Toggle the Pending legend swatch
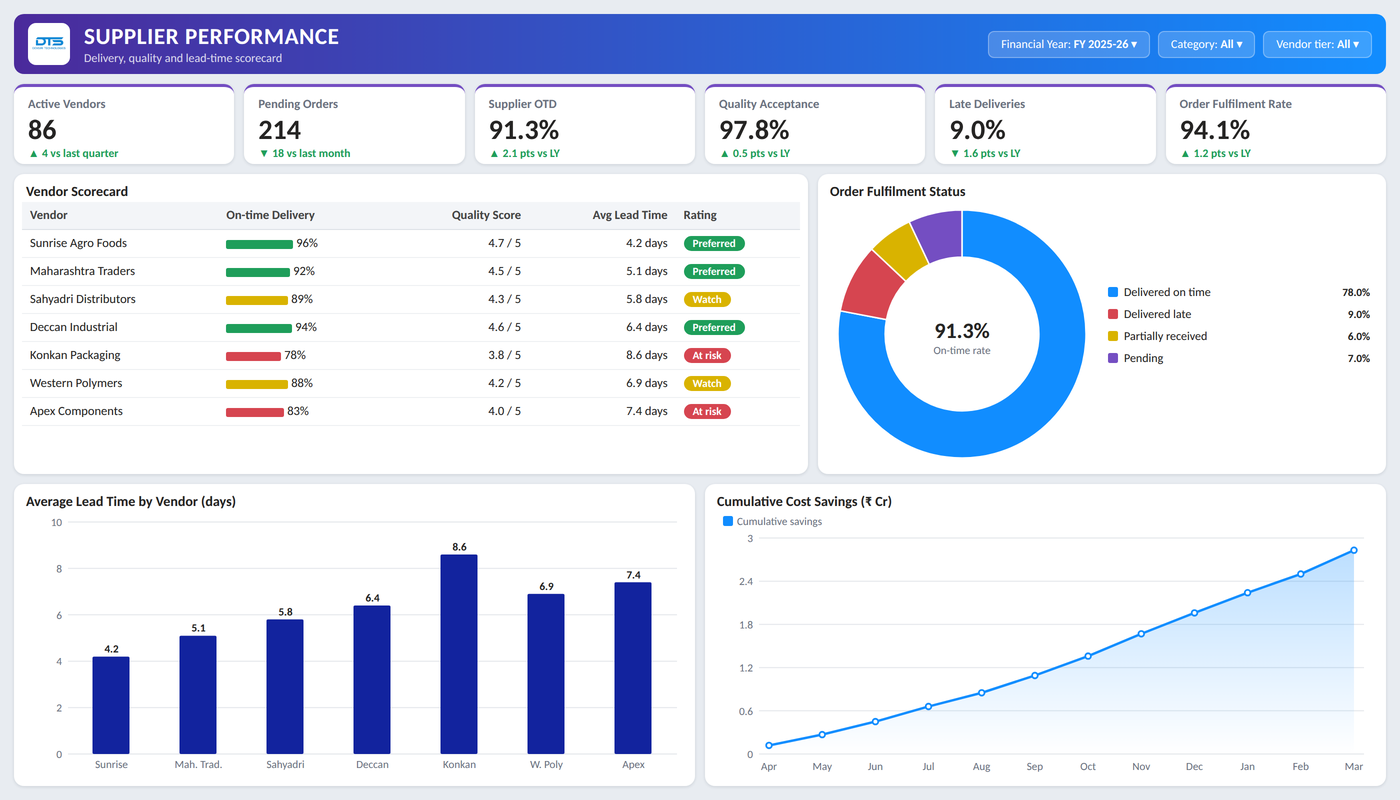Screen dimensions: 1400x800 tap(1113, 358)
